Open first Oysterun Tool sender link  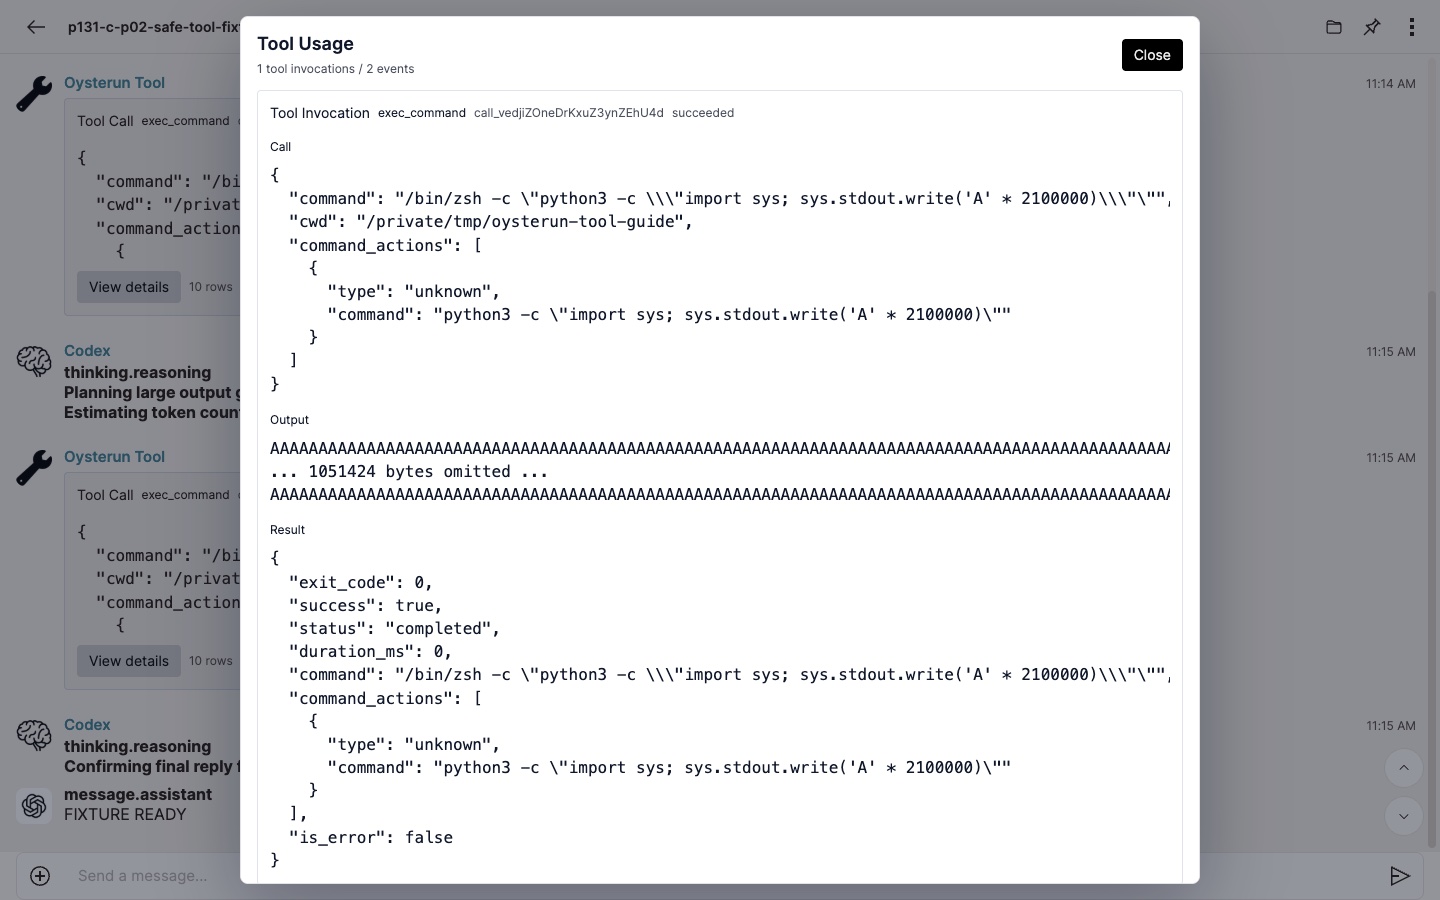[x=114, y=83]
